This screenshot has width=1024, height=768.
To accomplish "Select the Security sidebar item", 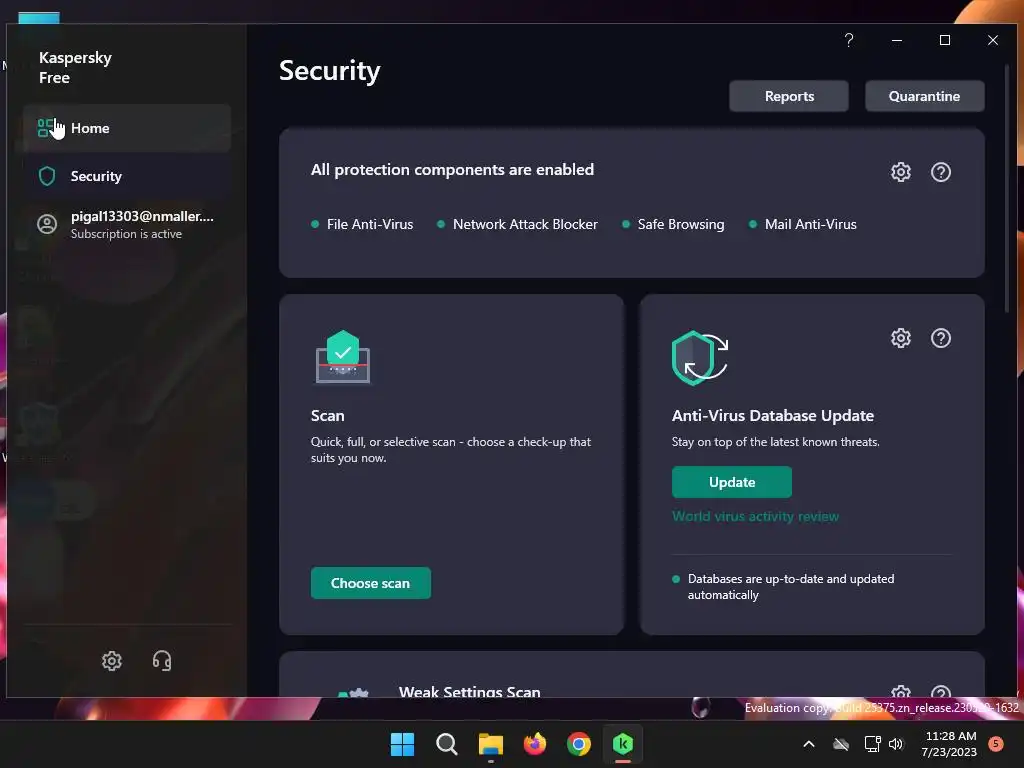I will coord(127,176).
